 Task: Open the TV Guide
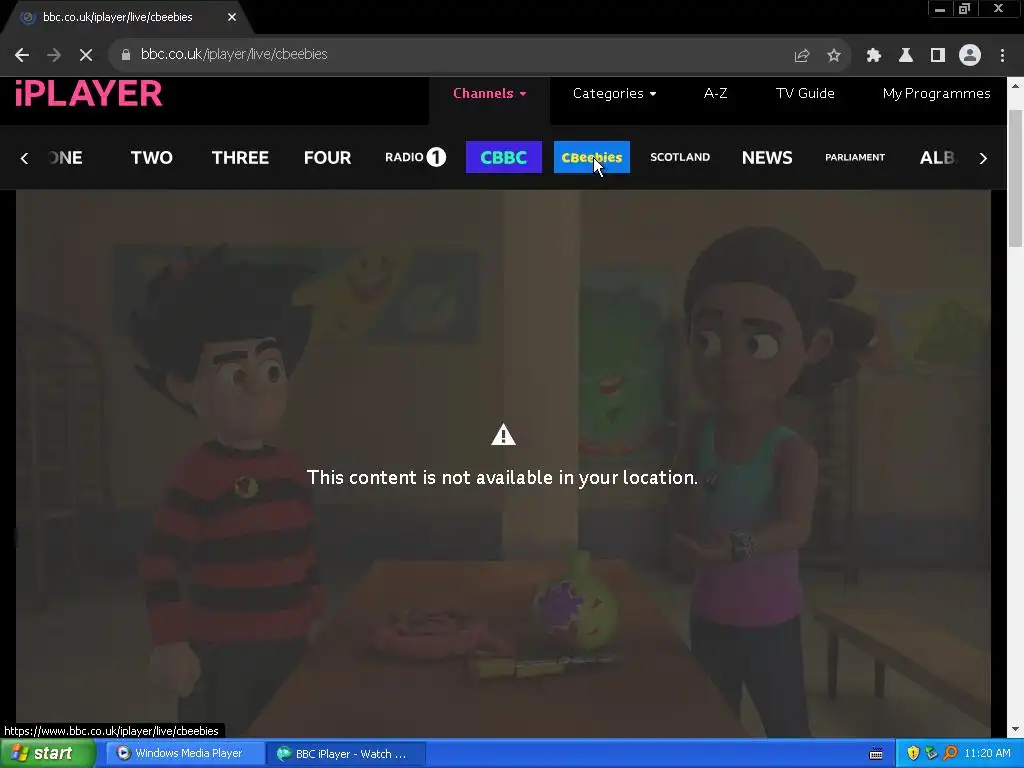(x=805, y=93)
